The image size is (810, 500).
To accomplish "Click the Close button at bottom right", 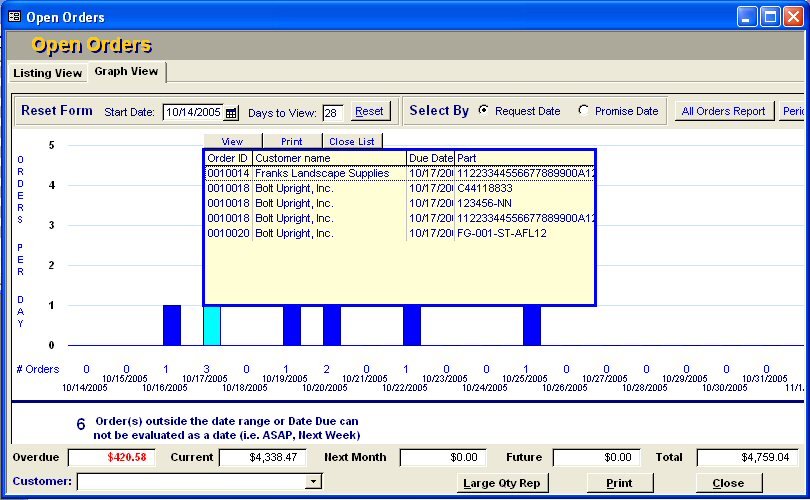I will pos(728,483).
